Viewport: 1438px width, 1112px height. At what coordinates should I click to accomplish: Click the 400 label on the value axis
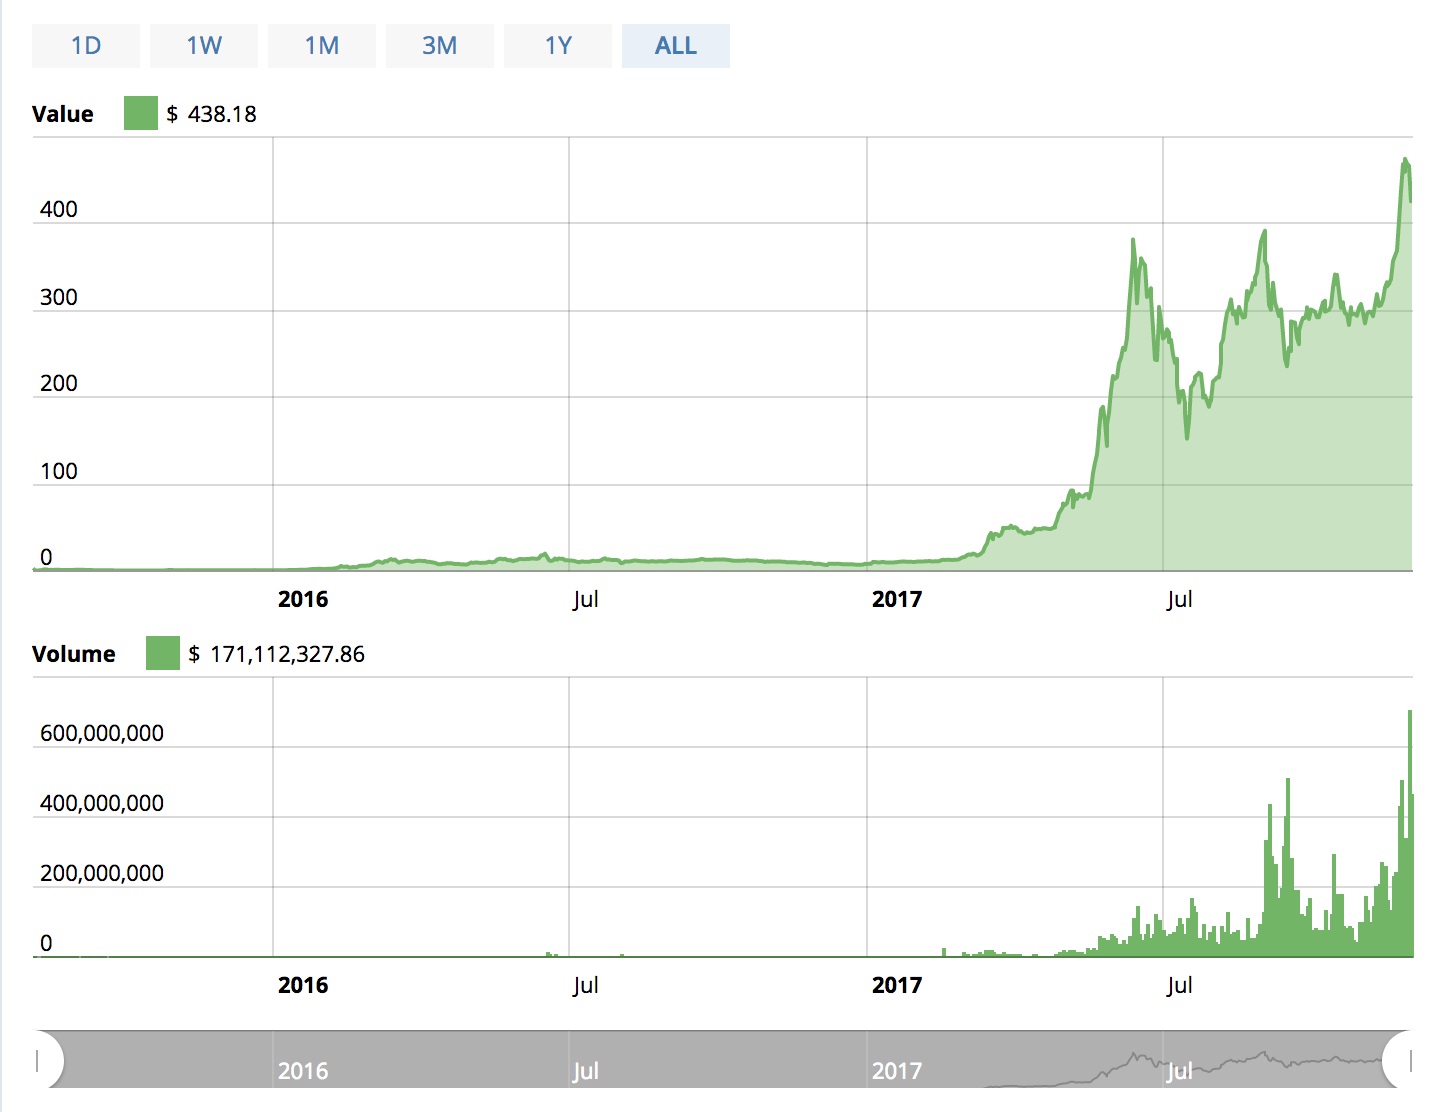click(58, 209)
